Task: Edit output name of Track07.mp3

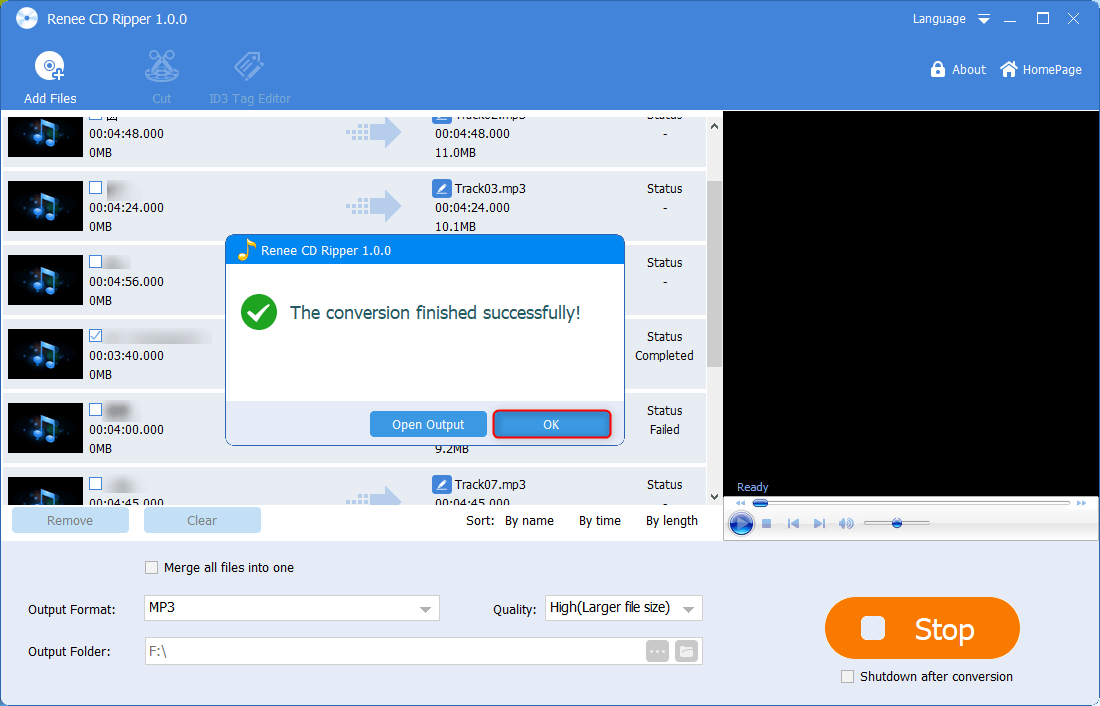Action: click(x=441, y=484)
